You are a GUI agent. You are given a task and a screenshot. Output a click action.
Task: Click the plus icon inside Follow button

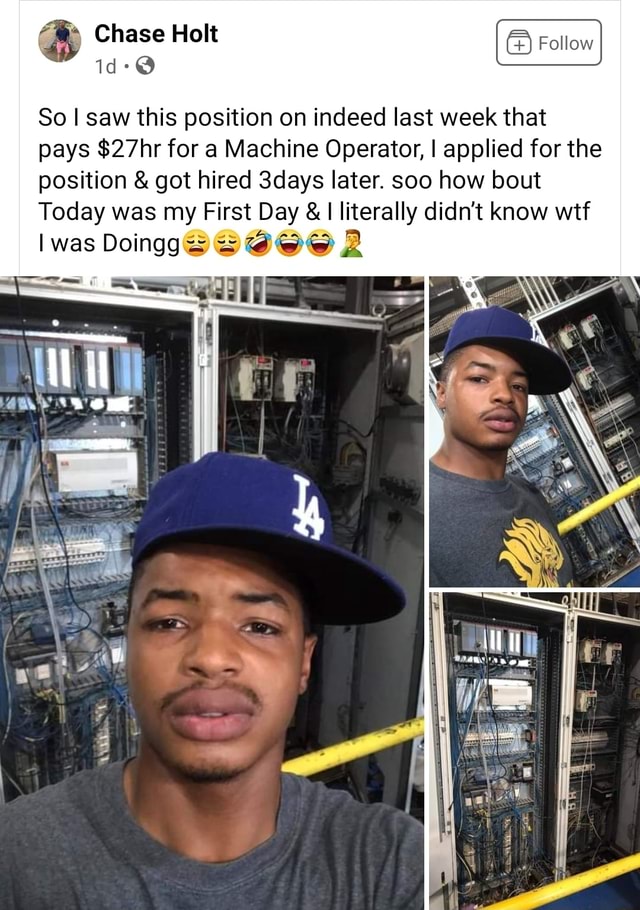[x=519, y=43]
